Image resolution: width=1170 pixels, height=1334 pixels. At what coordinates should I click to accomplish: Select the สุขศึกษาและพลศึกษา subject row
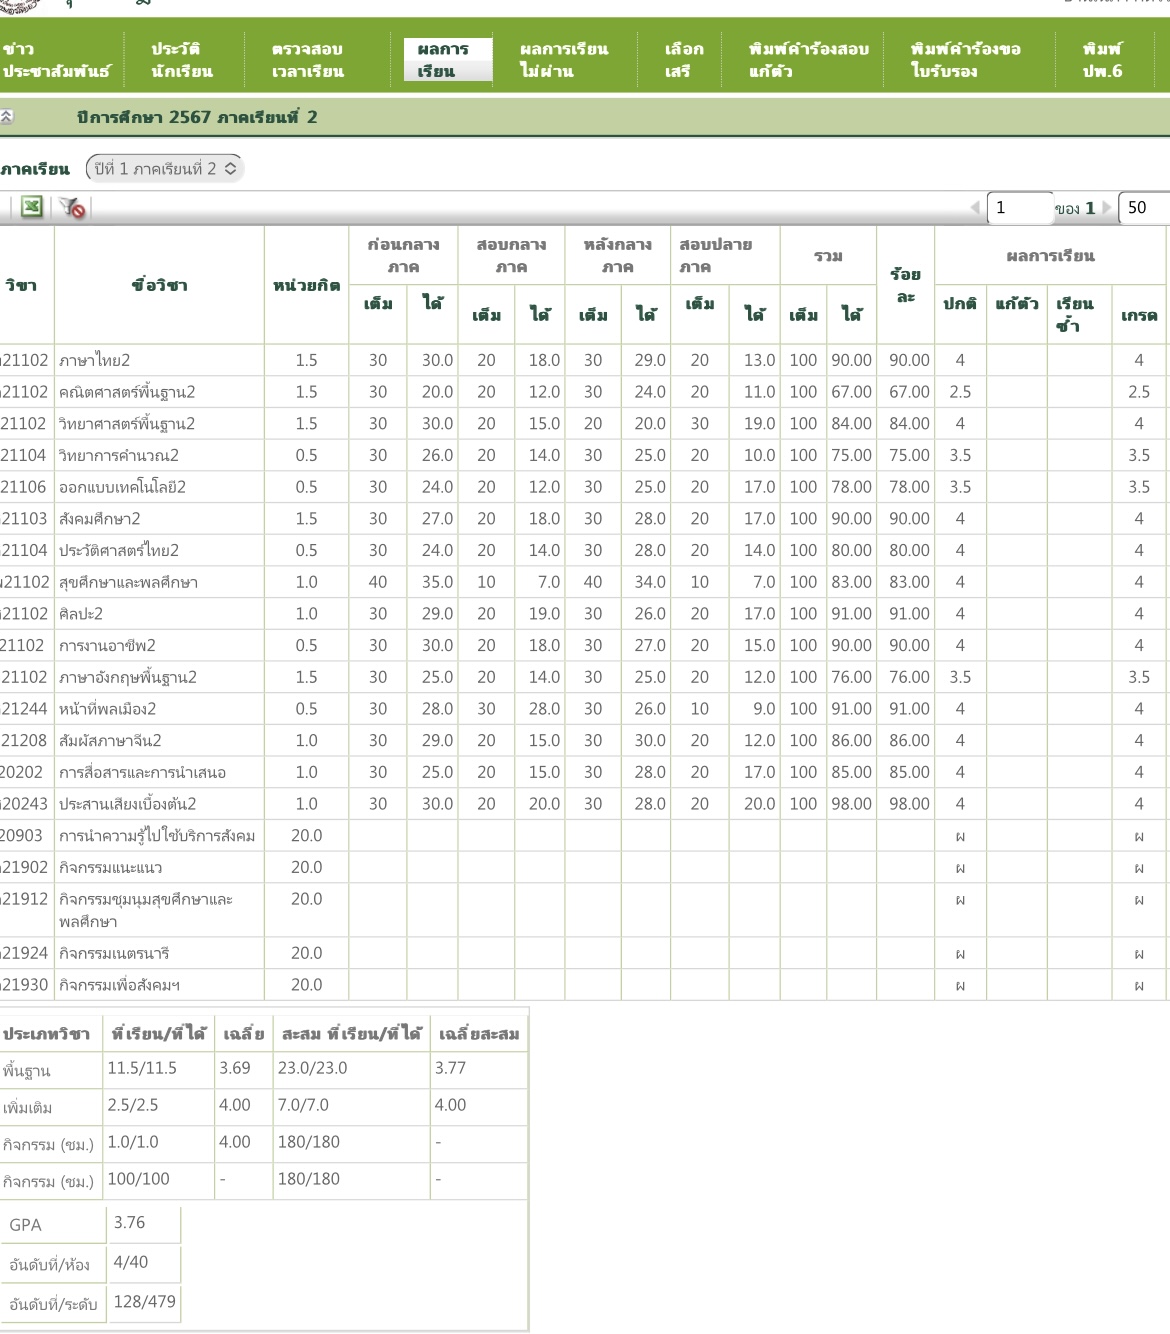[583, 582]
